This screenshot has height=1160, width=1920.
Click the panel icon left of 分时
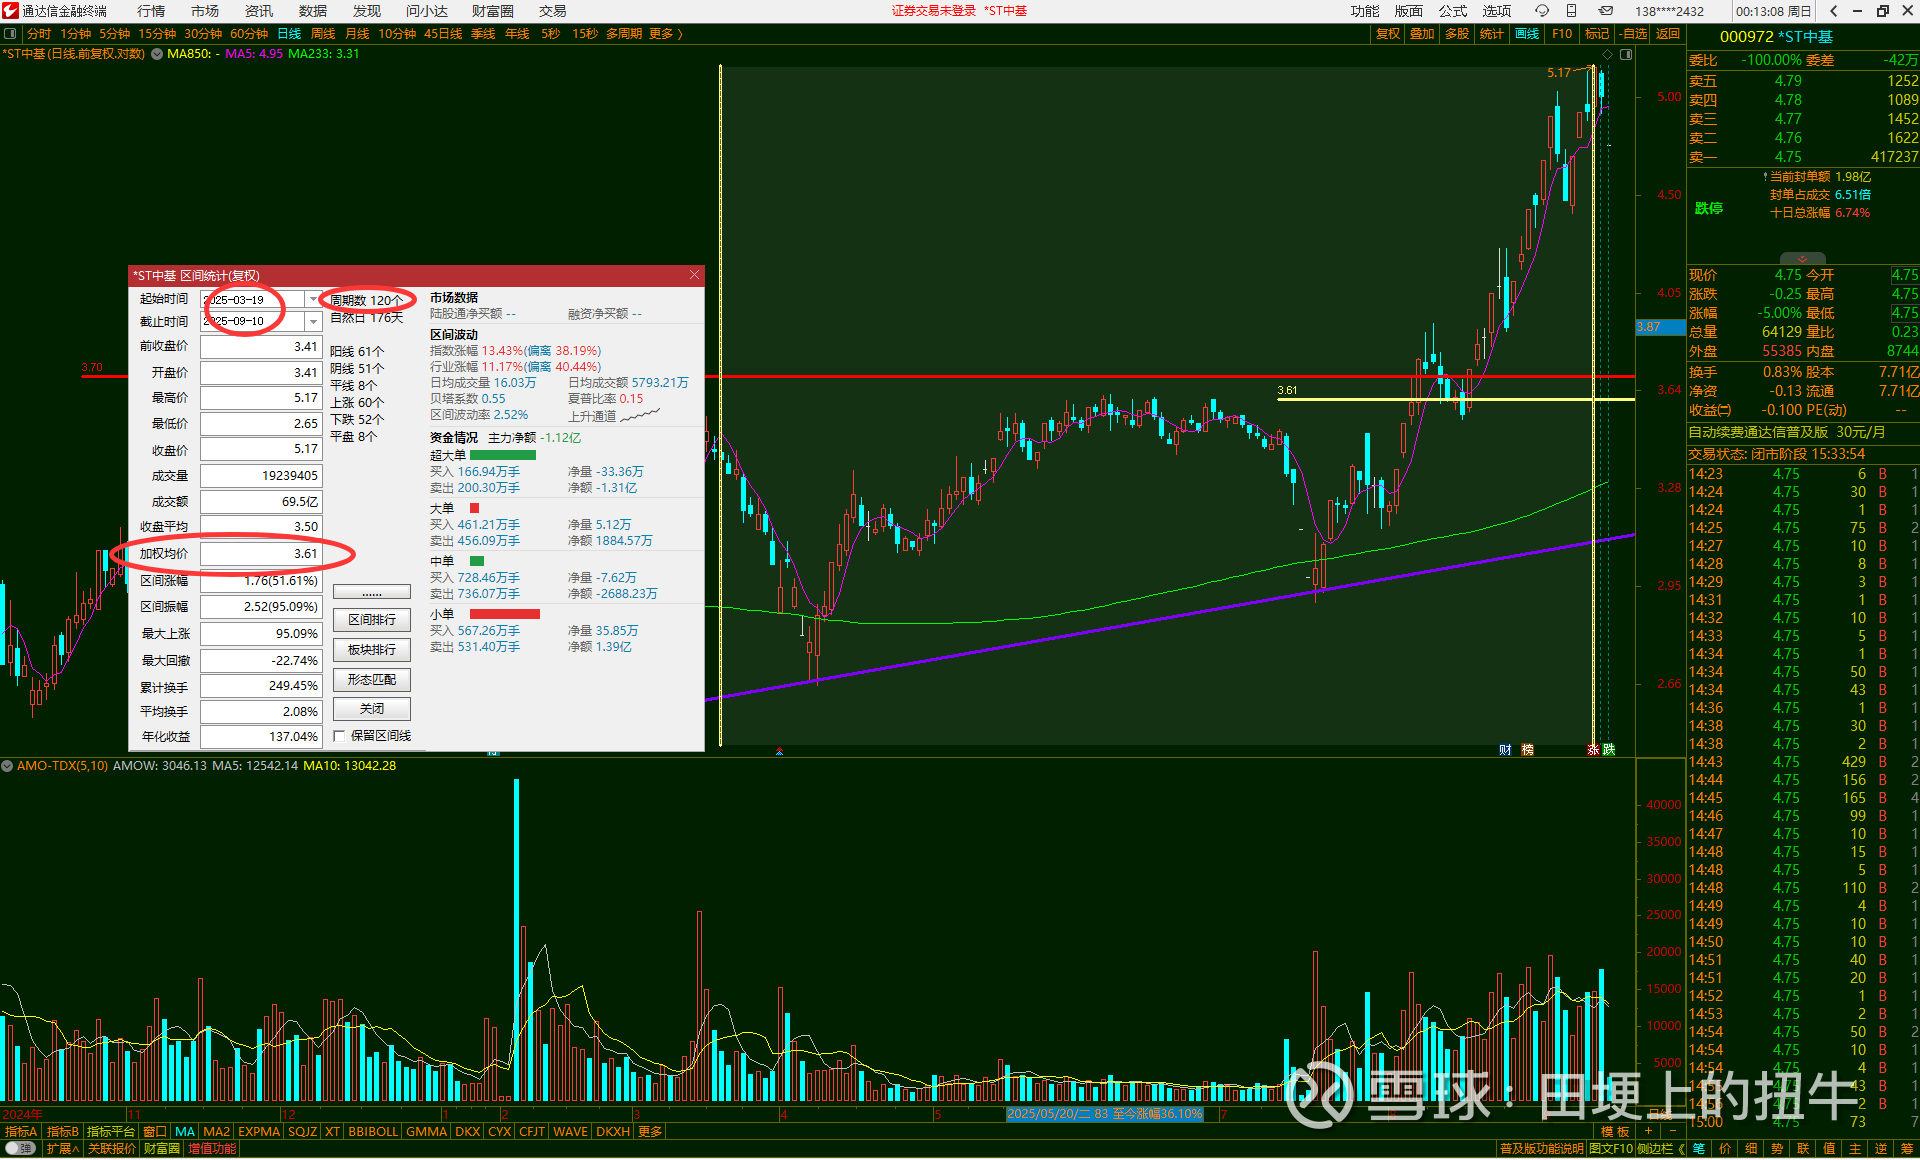[10, 34]
